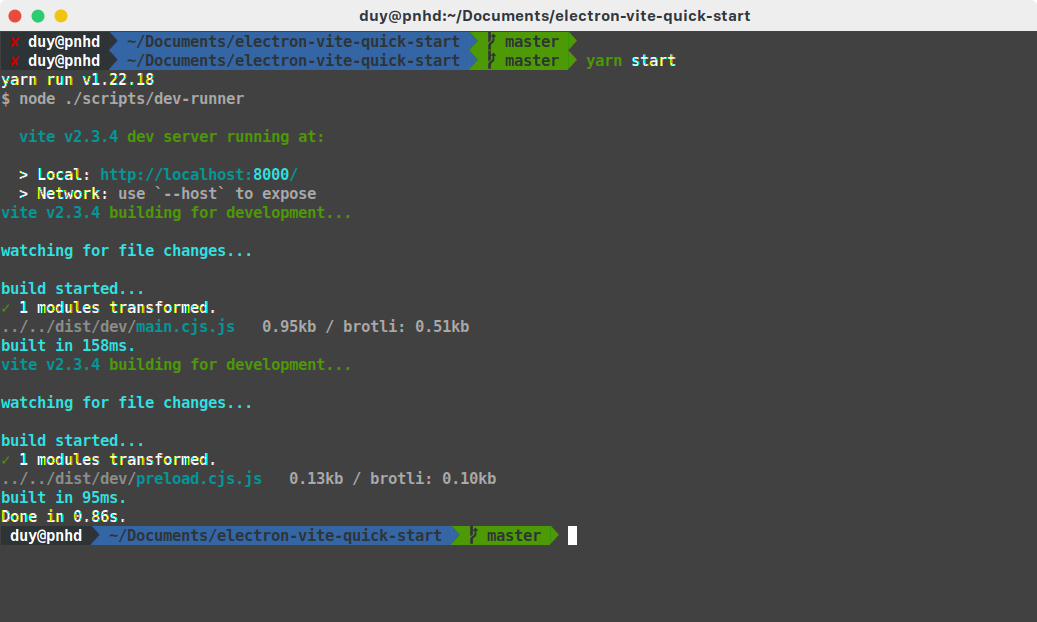The width and height of the screenshot is (1037, 622).
Task: Click the '0.95kb / brotli: 0.51kb' size text
Action: tap(366, 327)
